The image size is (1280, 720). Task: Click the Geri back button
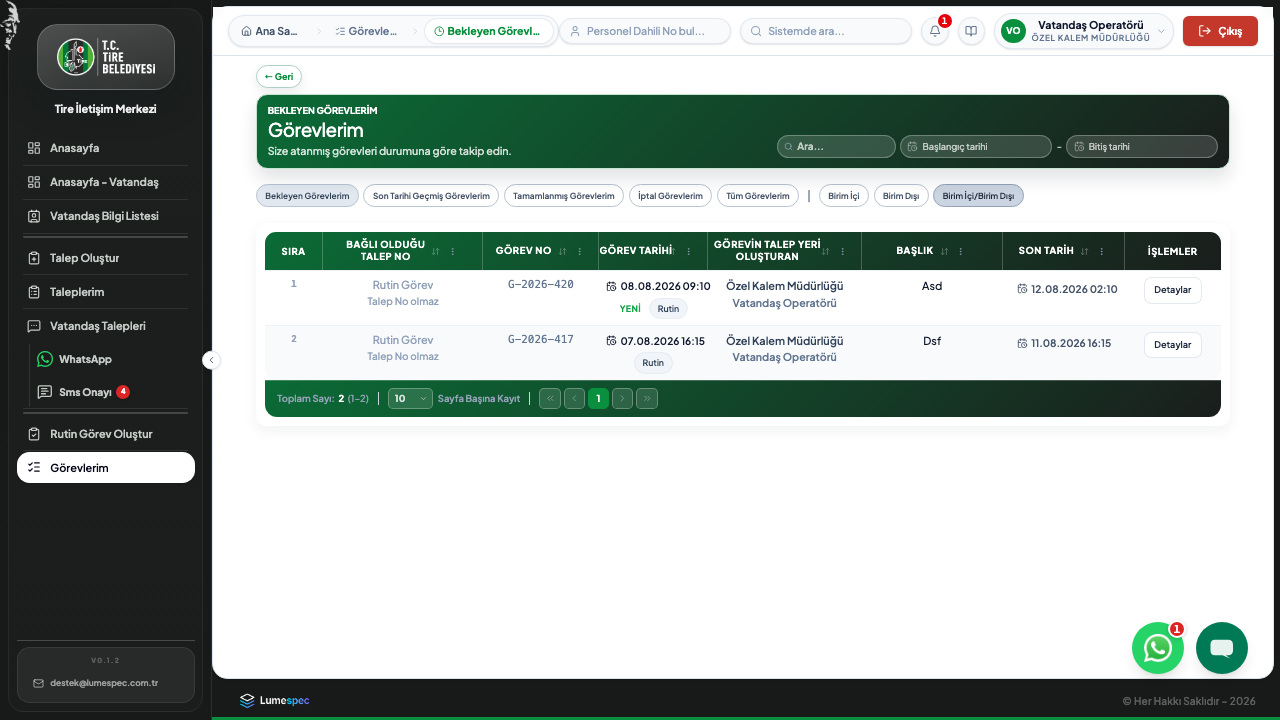[x=279, y=76]
